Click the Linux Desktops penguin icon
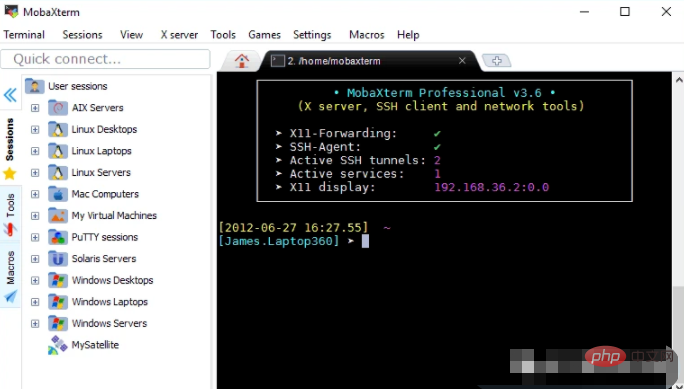 click(58, 129)
